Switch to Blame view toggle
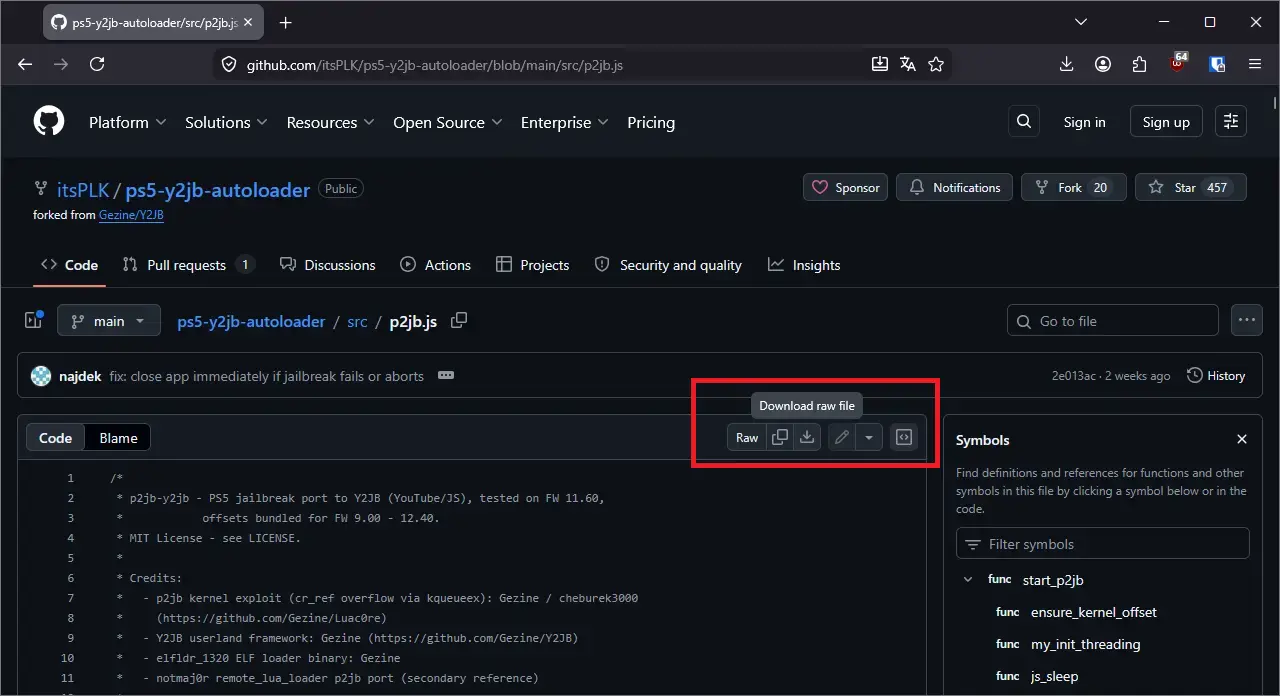1280x696 pixels. click(118, 438)
